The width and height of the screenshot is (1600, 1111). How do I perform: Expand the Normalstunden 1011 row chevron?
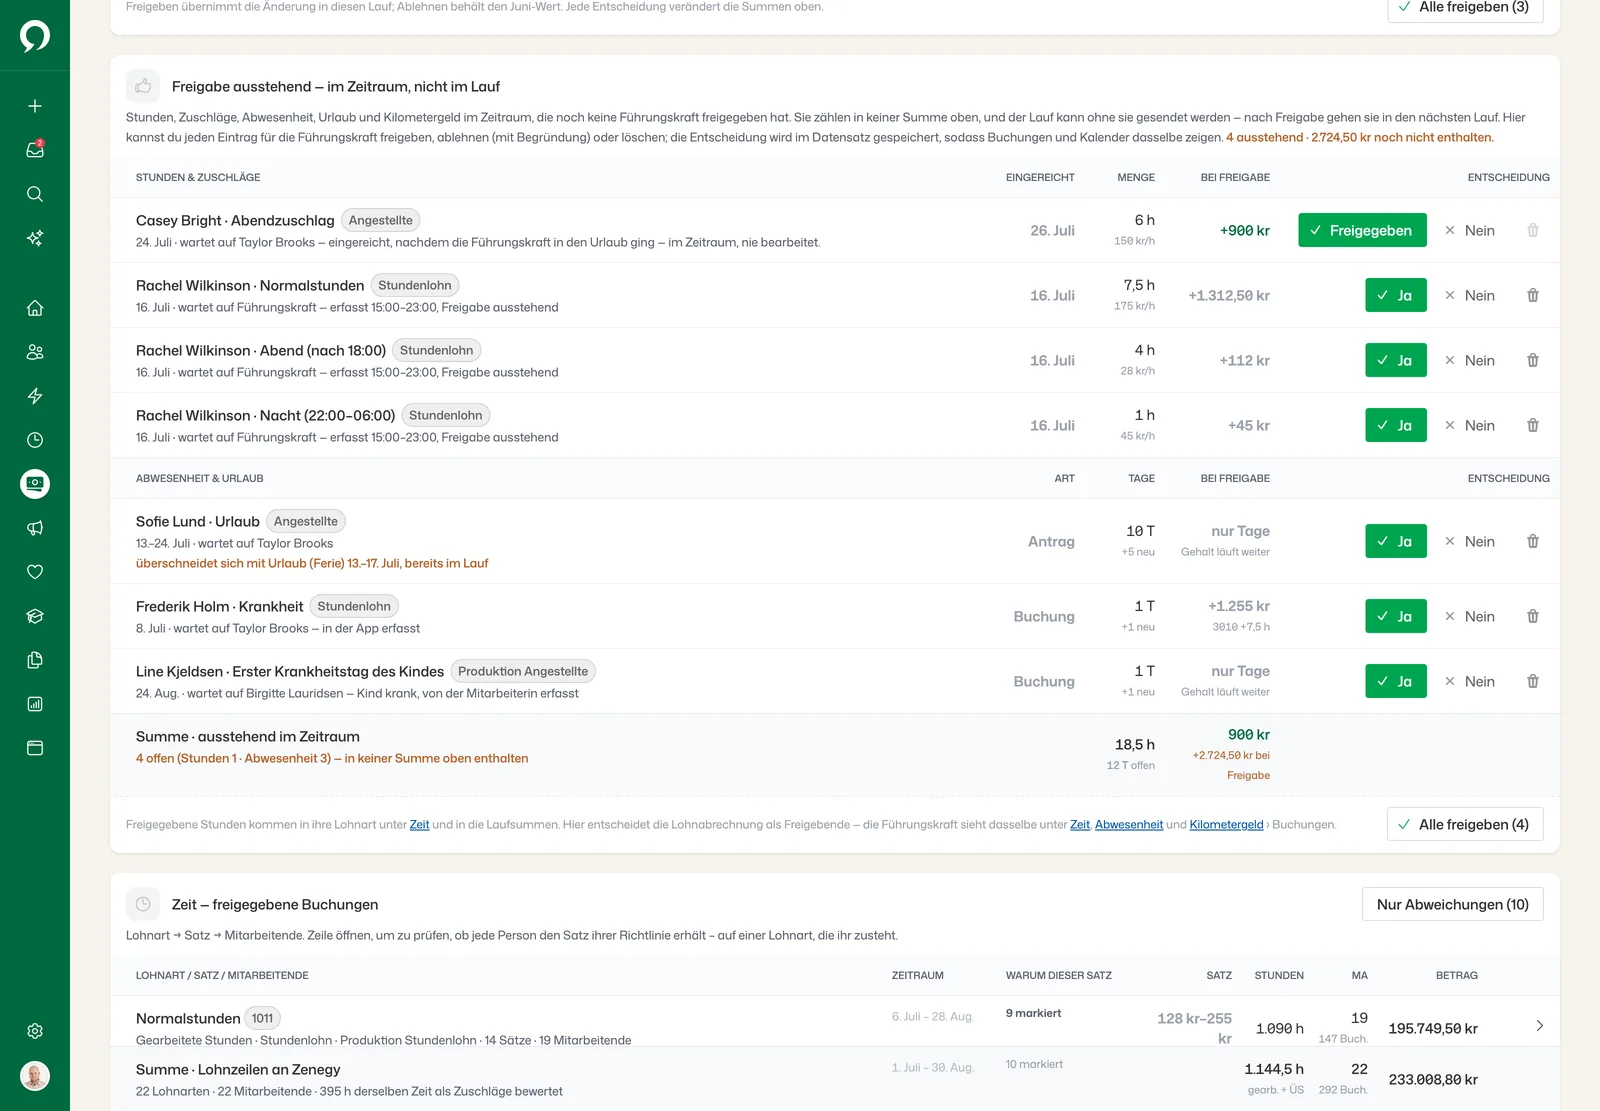point(1539,1025)
